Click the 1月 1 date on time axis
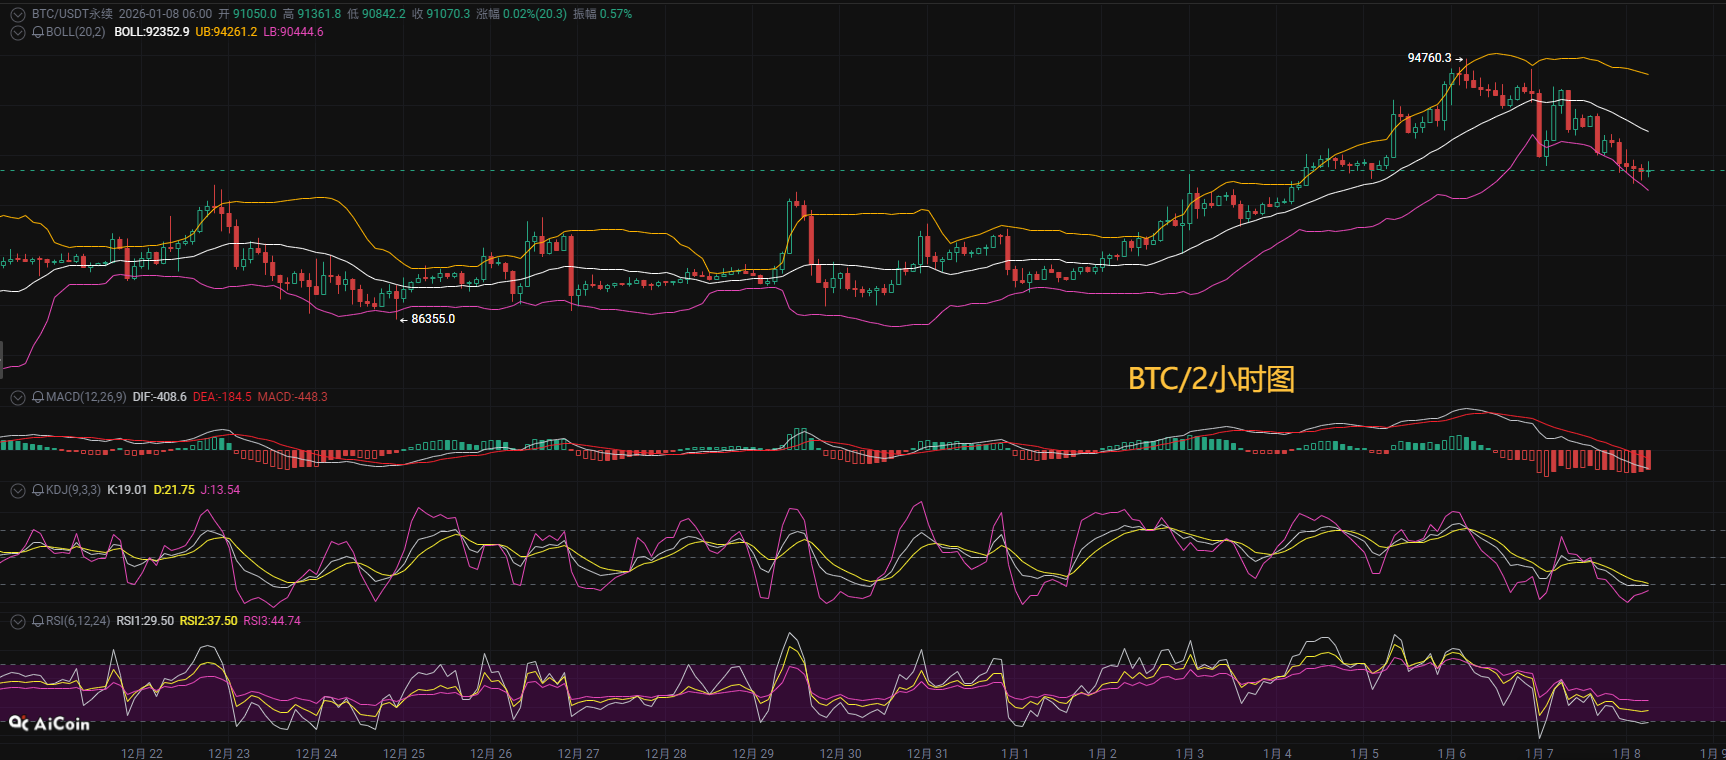 [x=1014, y=753]
